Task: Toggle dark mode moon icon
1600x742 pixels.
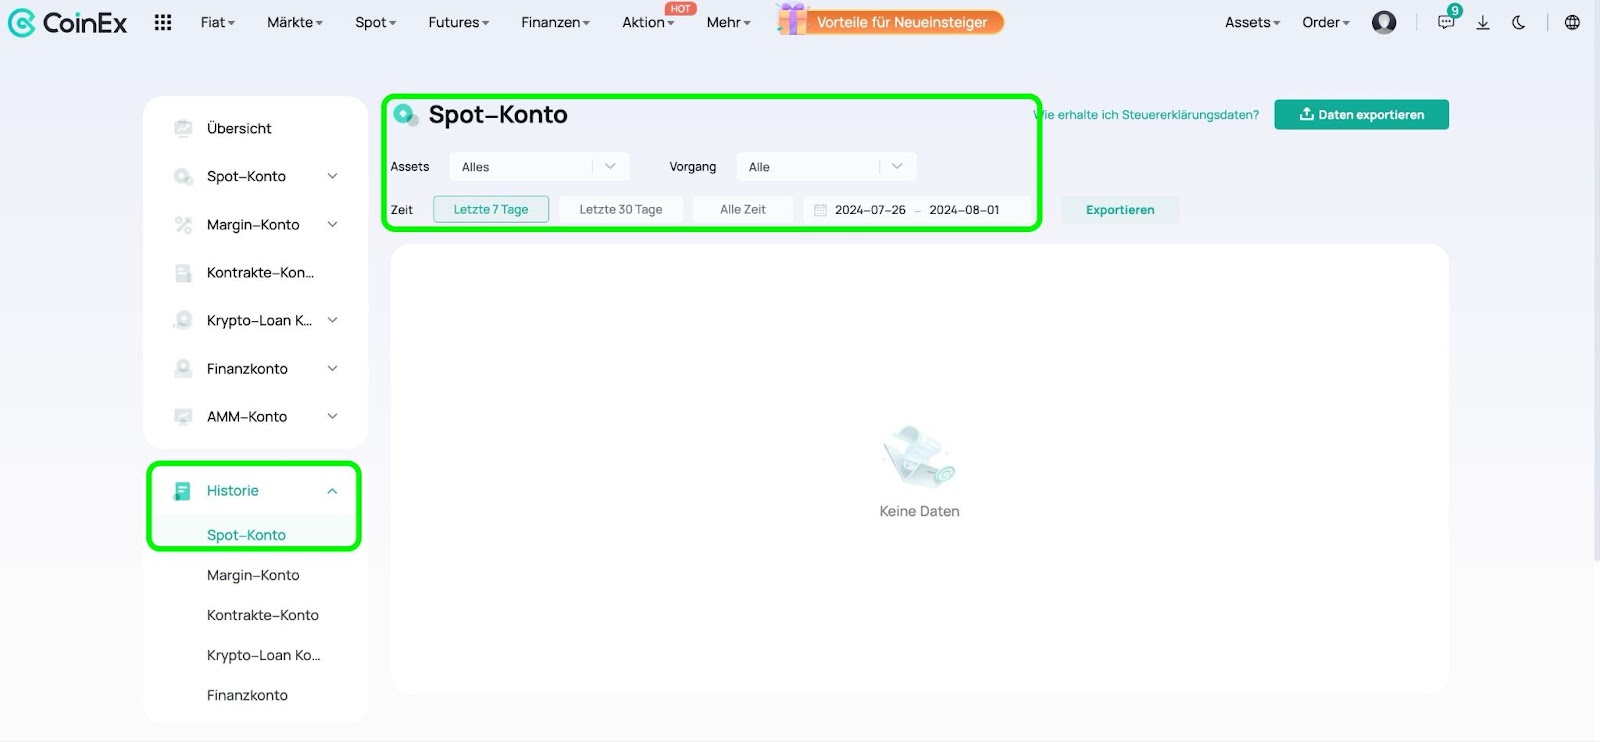Action: pos(1518,22)
